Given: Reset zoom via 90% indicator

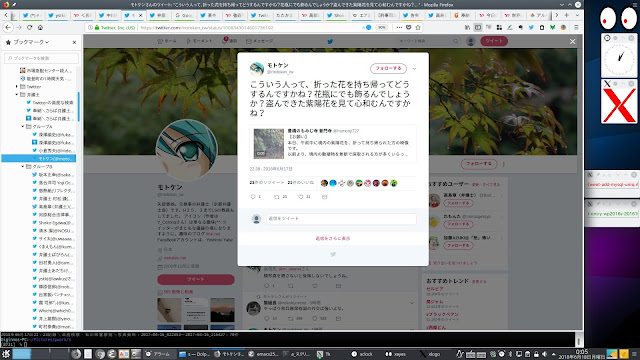Looking at the screenshot, I should coord(381,27).
